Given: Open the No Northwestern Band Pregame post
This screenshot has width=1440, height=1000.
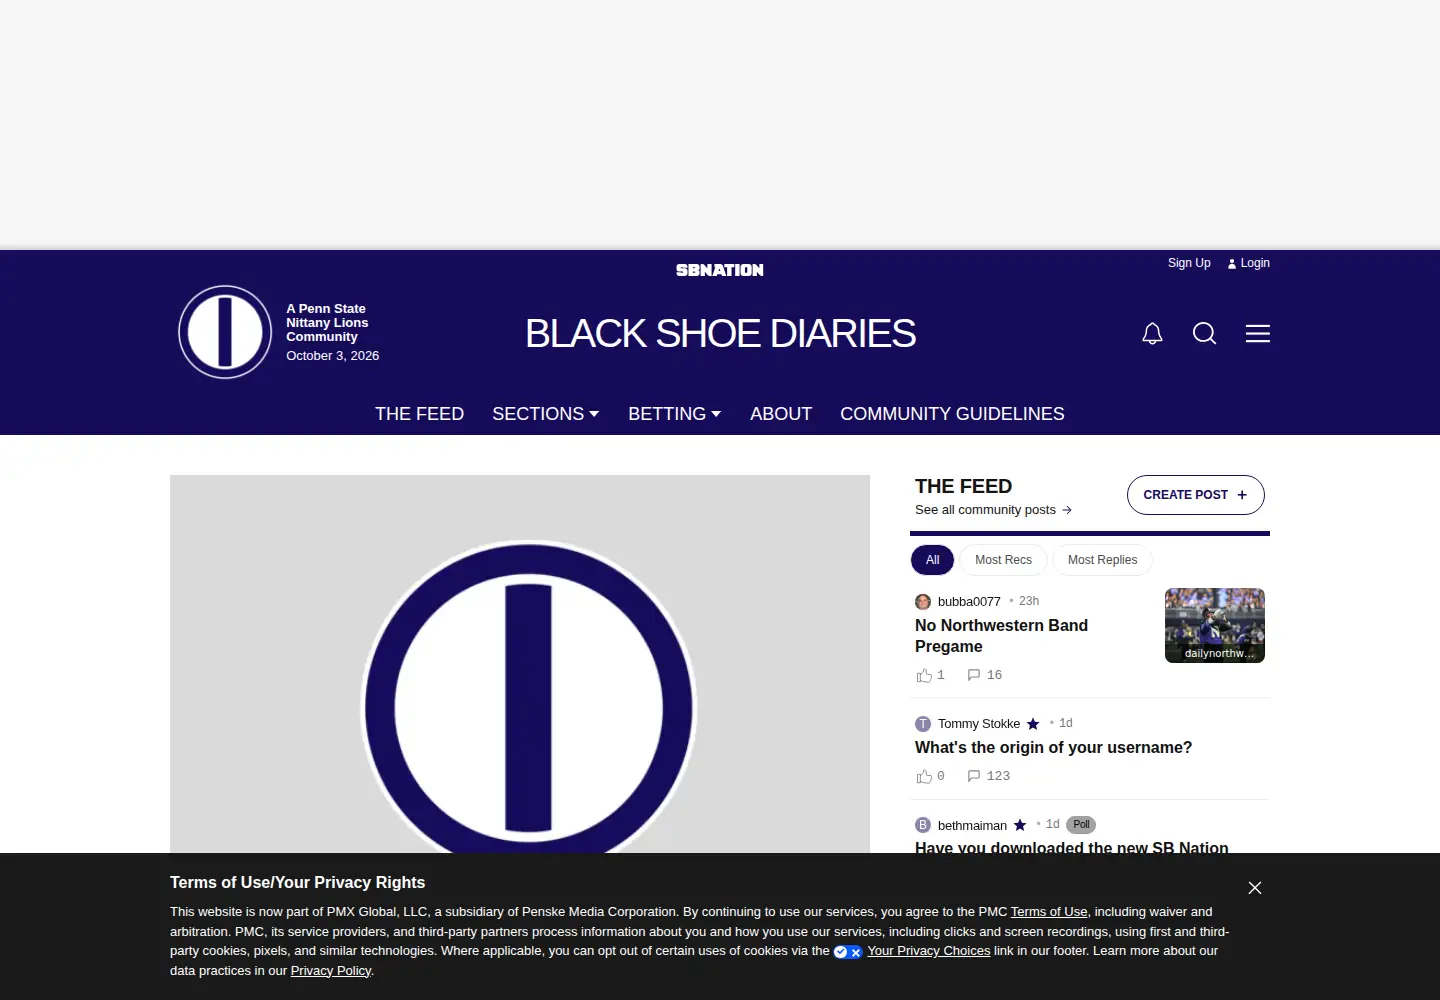Looking at the screenshot, I should tap(1001, 636).
